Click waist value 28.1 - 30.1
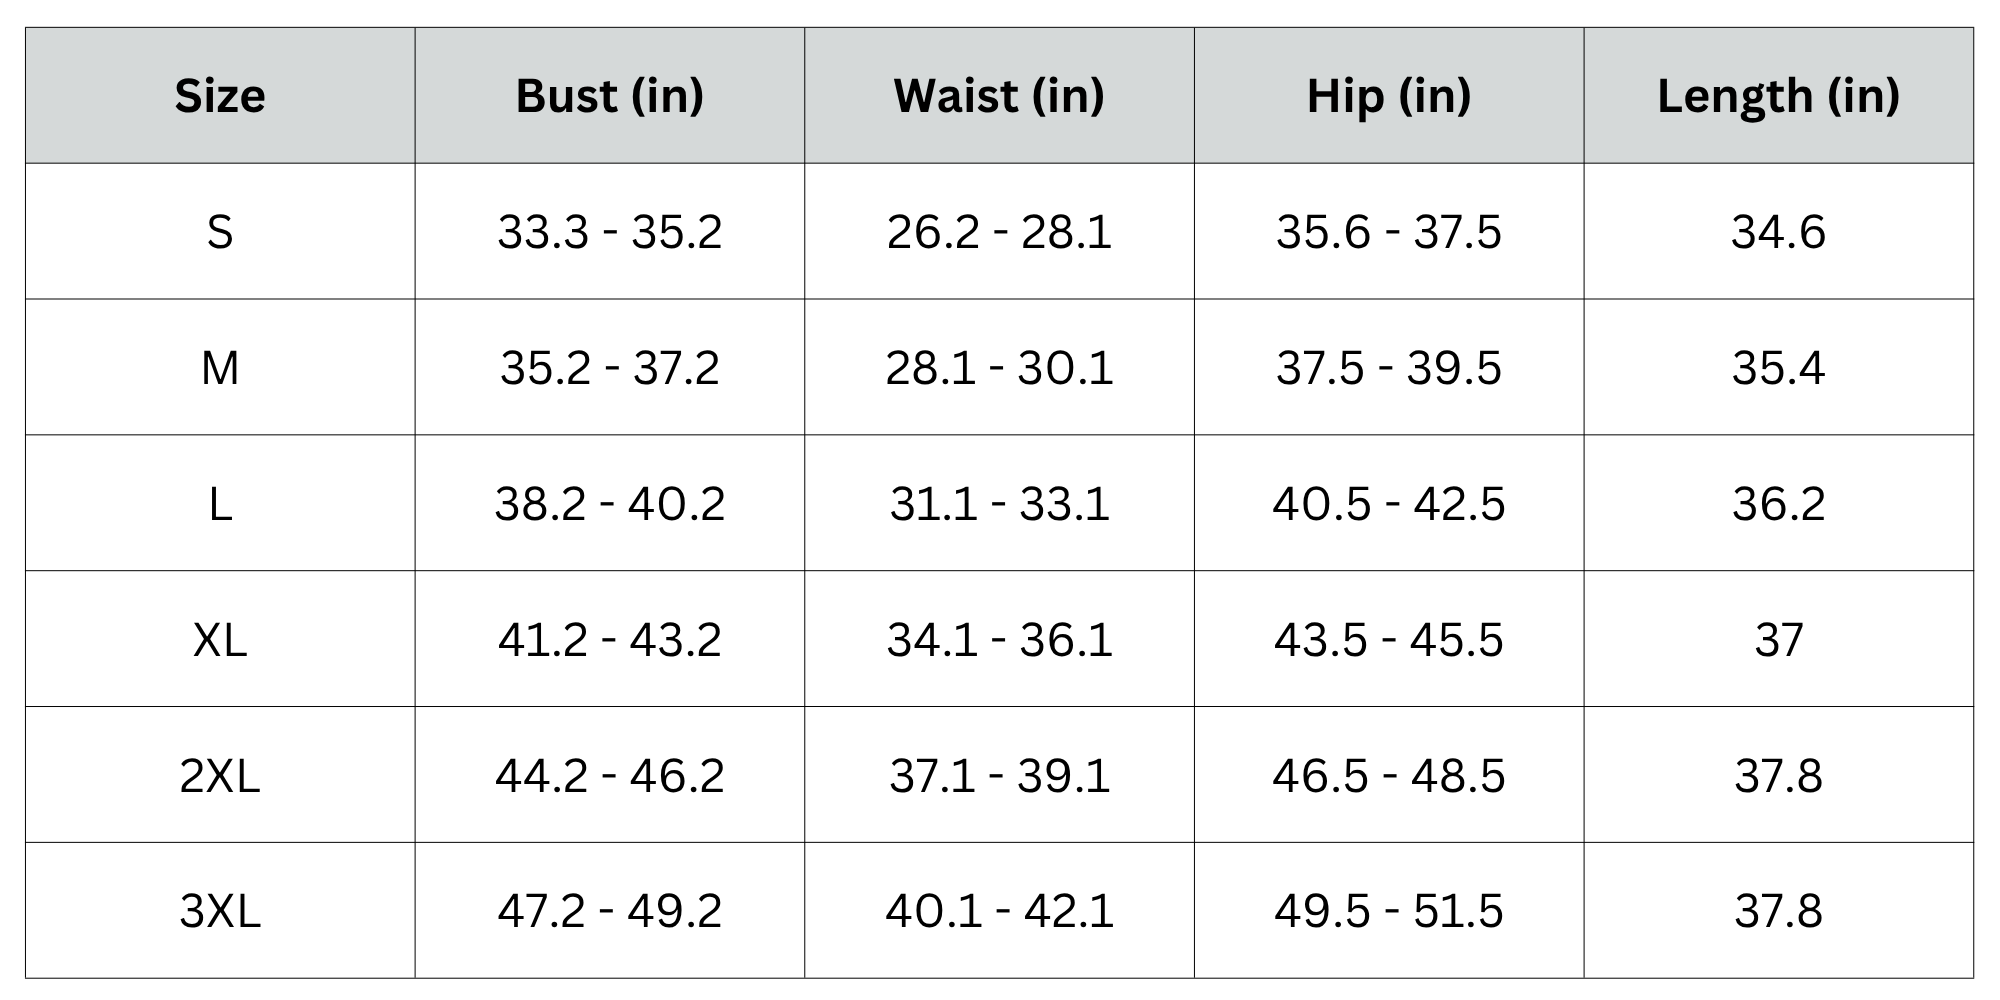 [x=999, y=368]
